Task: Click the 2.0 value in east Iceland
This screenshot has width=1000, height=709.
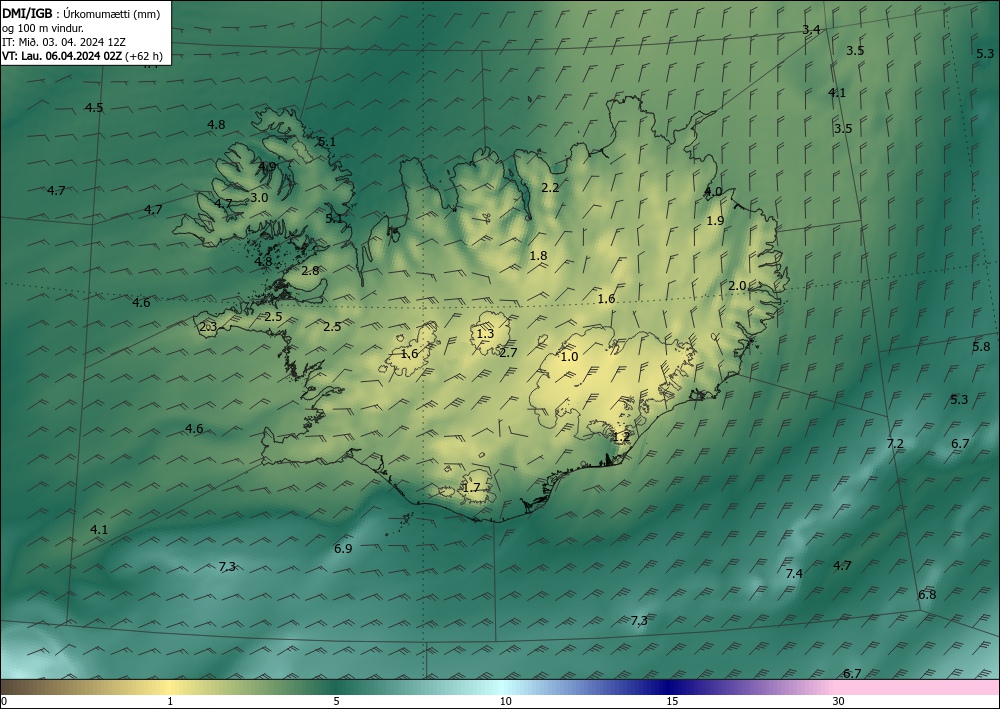Action: 737,286
